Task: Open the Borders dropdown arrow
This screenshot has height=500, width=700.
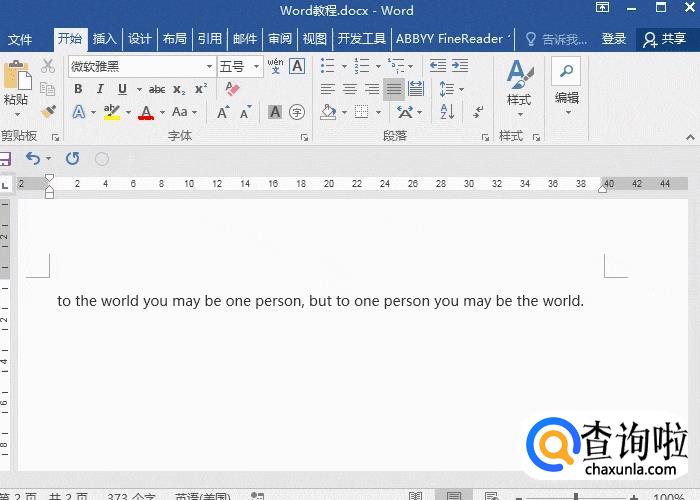Action: (x=378, y=112)
